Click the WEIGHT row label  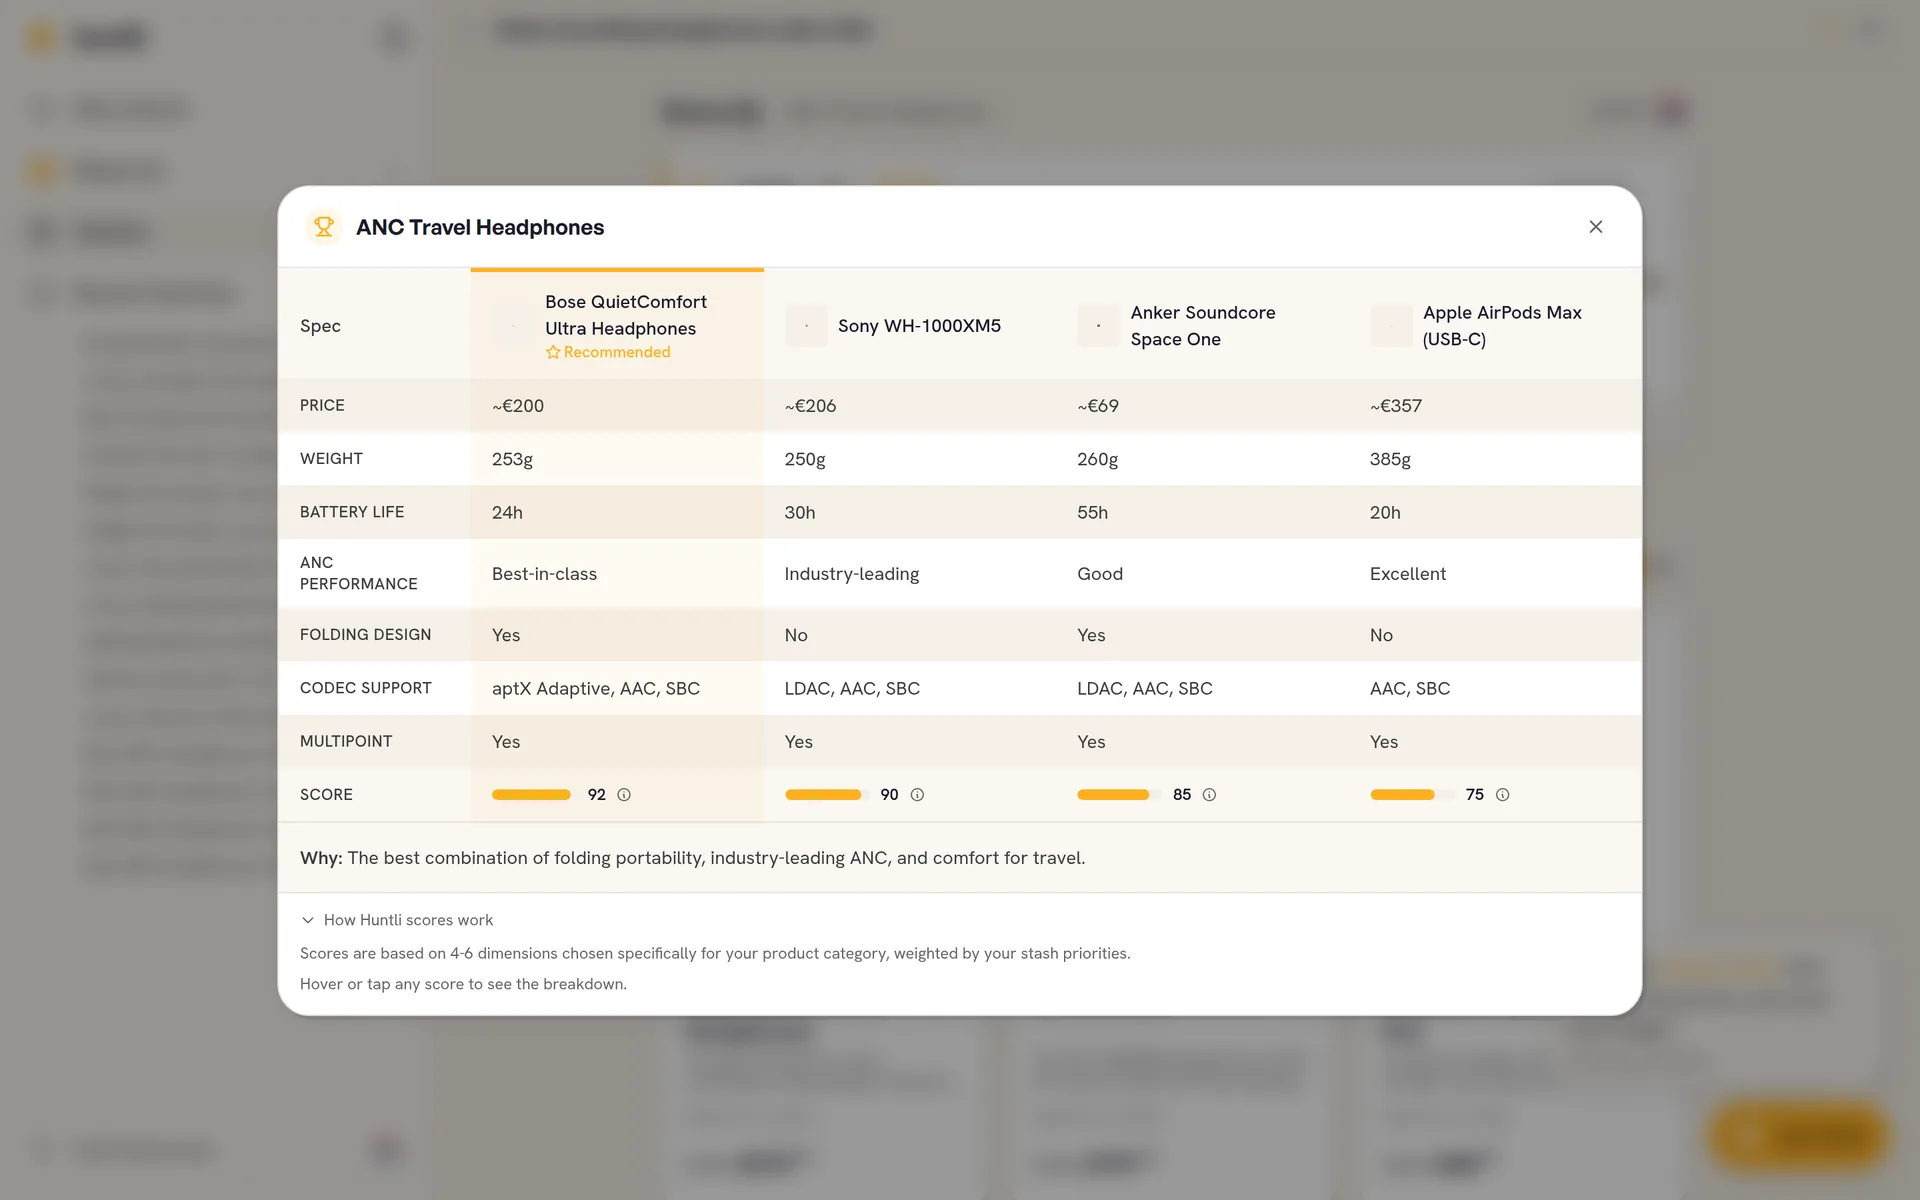[x=331, y=458]
